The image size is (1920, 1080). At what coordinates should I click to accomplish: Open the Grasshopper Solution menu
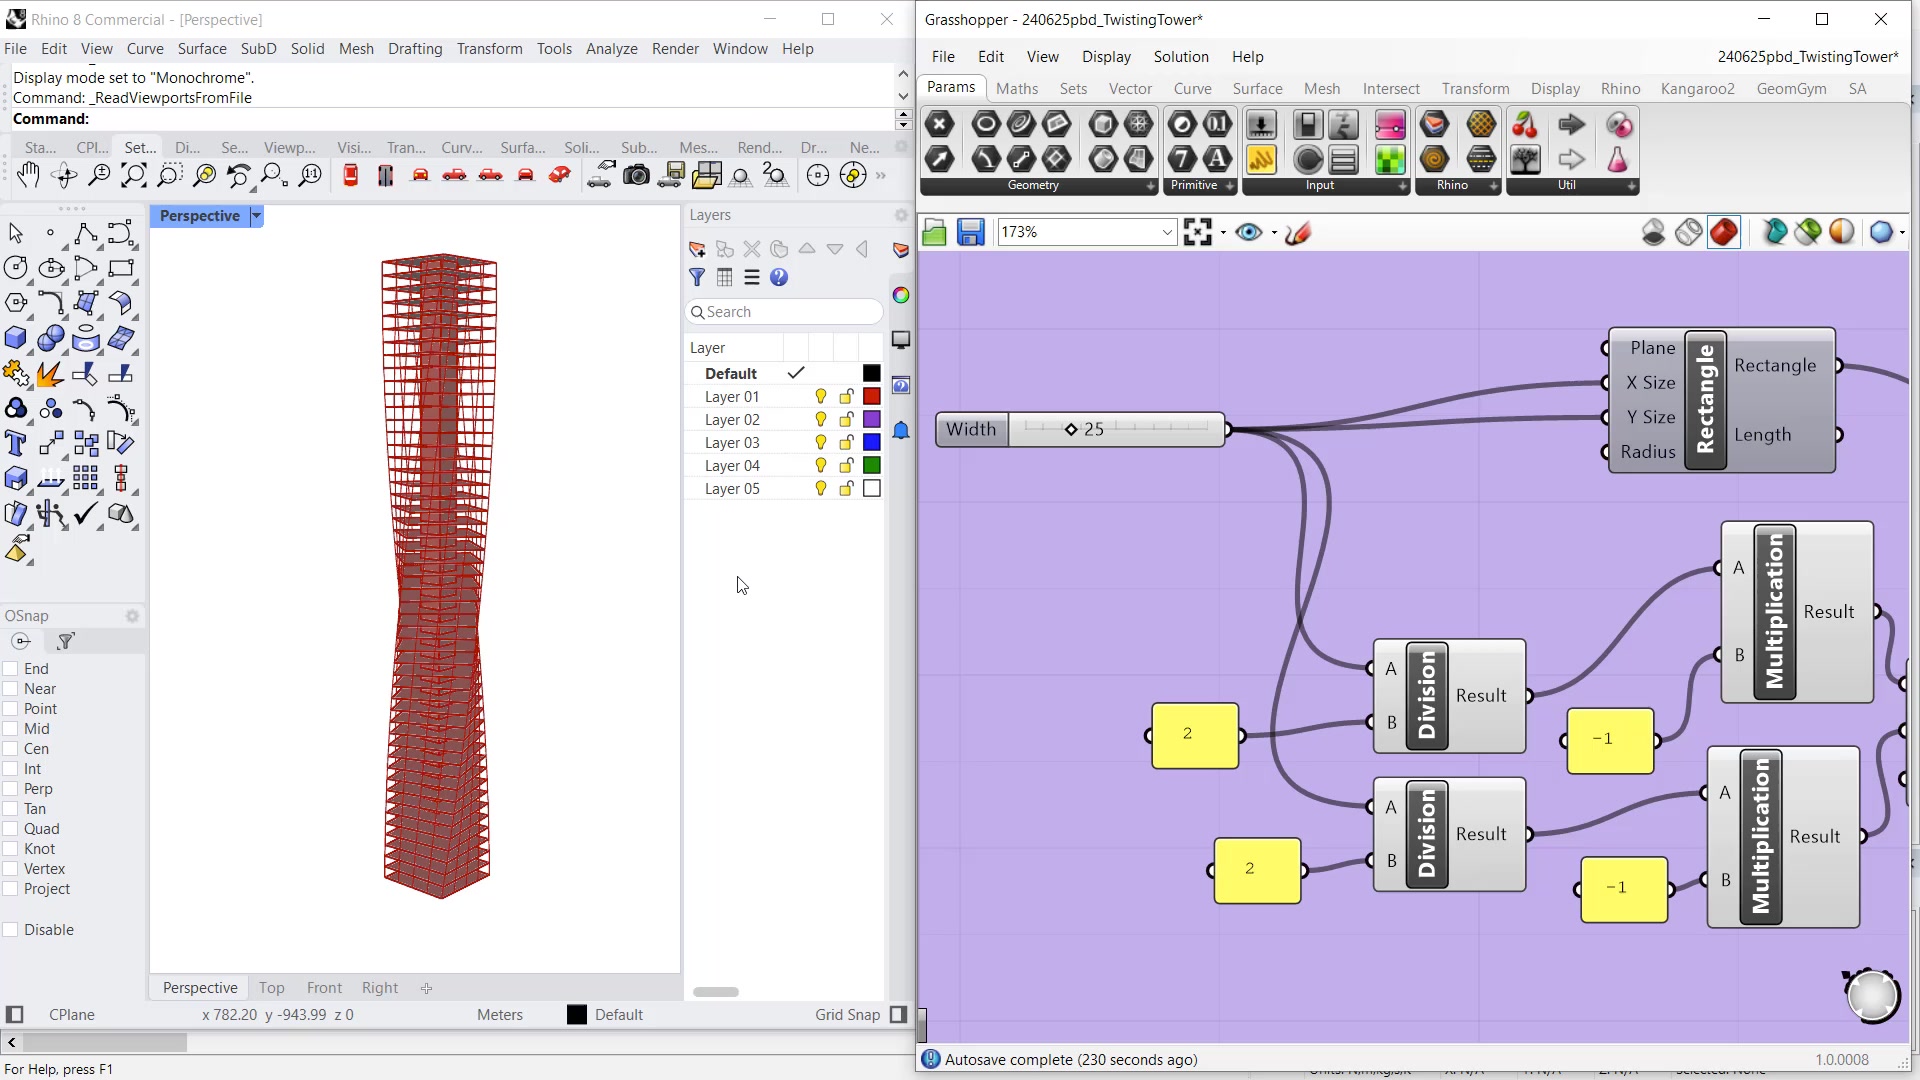click(x=1181, y=57)
